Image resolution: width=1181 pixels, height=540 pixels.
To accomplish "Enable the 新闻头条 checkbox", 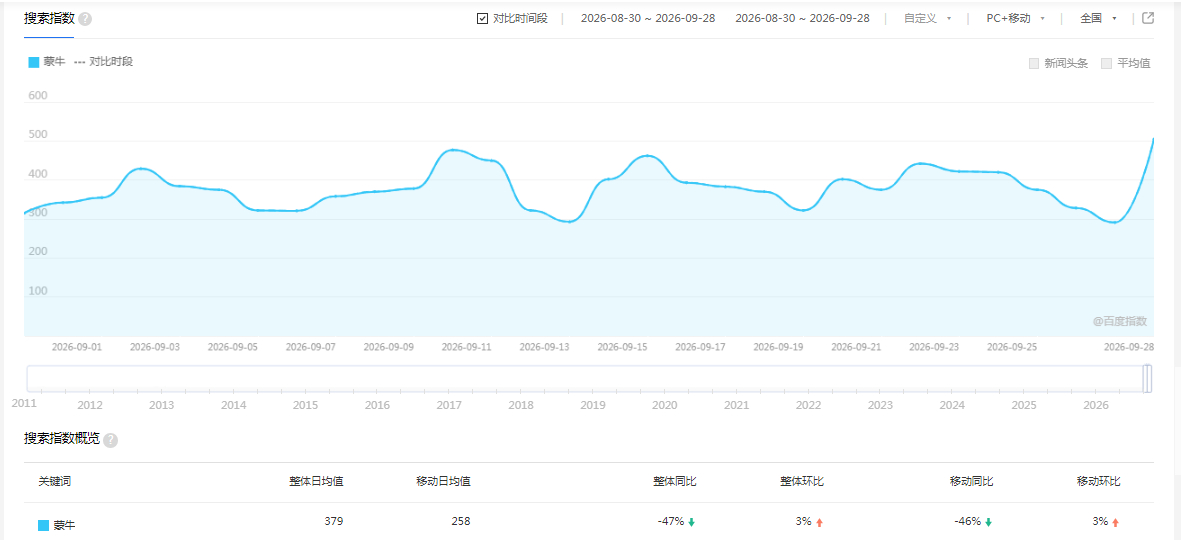I will [x=1034, y=63].
